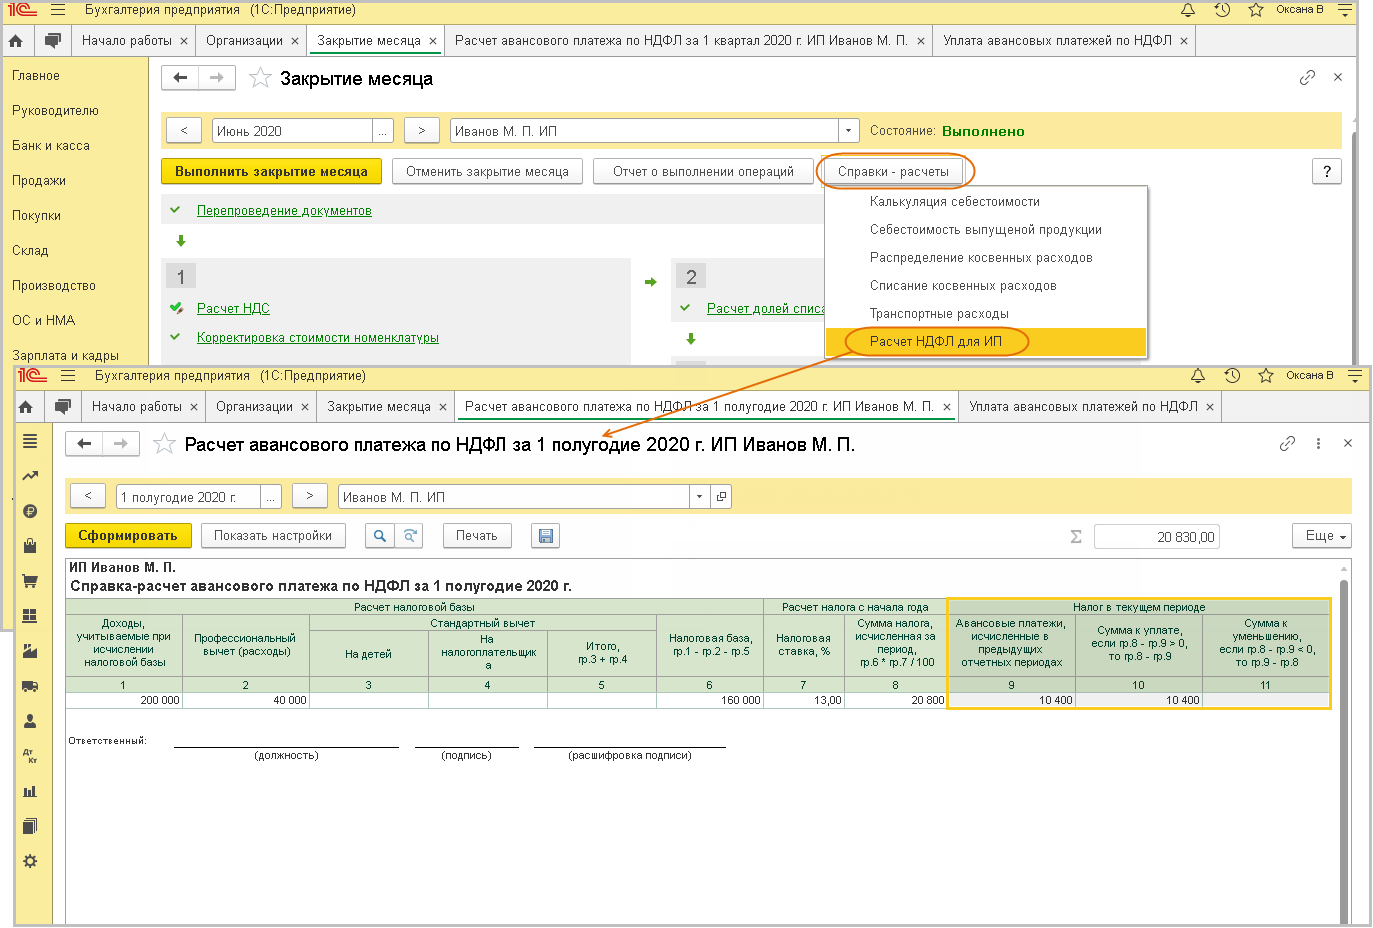
Task: Add Закрытие месяца form to favorites with the star
Action: (x=260, y=78)
